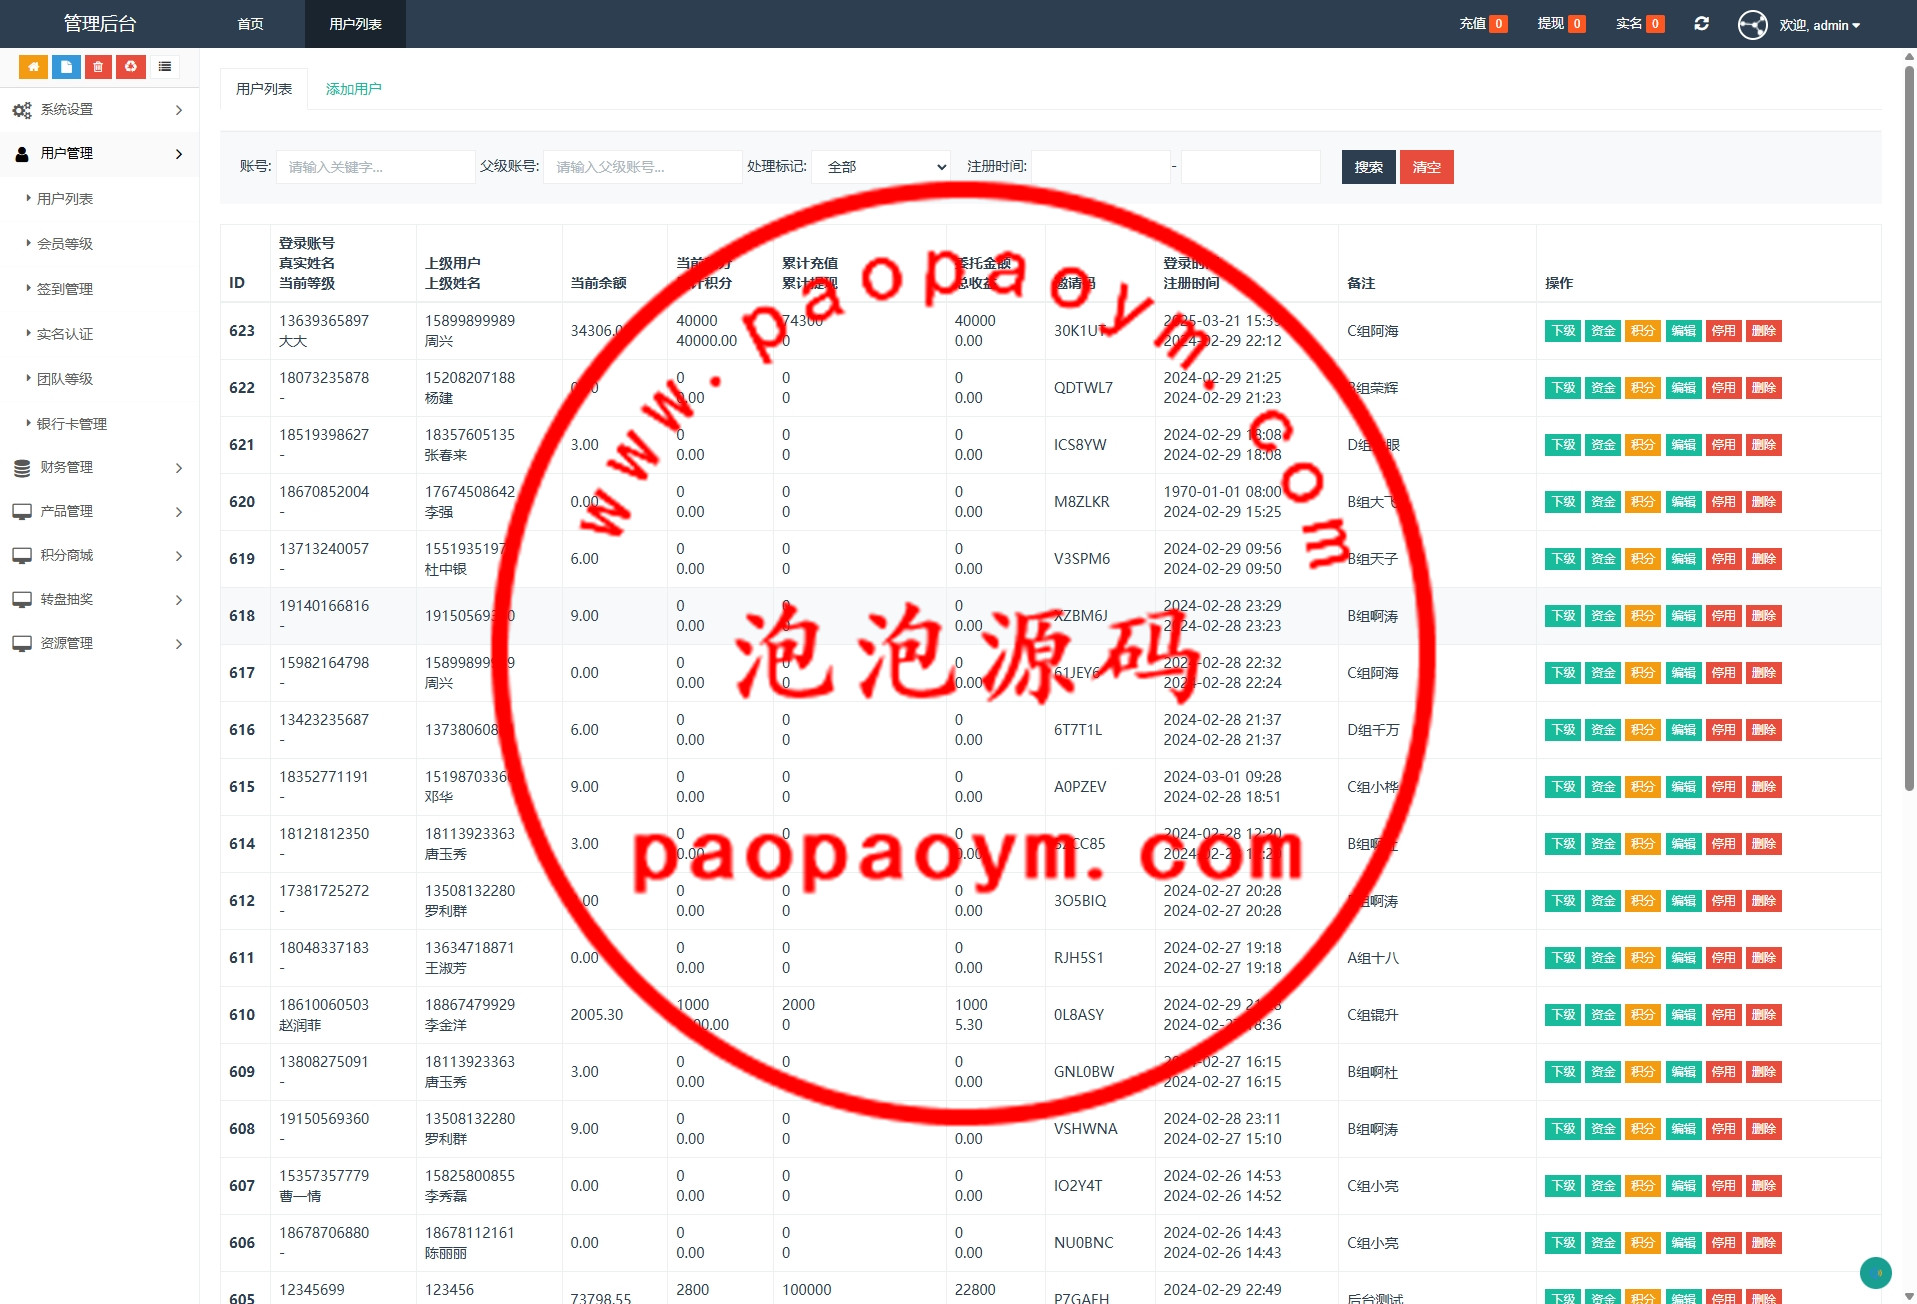Image resolution: width=1917 pixels, height=1304 pixels.
Task: Focus the 父级账号 input field
Action: coord(642,167)
